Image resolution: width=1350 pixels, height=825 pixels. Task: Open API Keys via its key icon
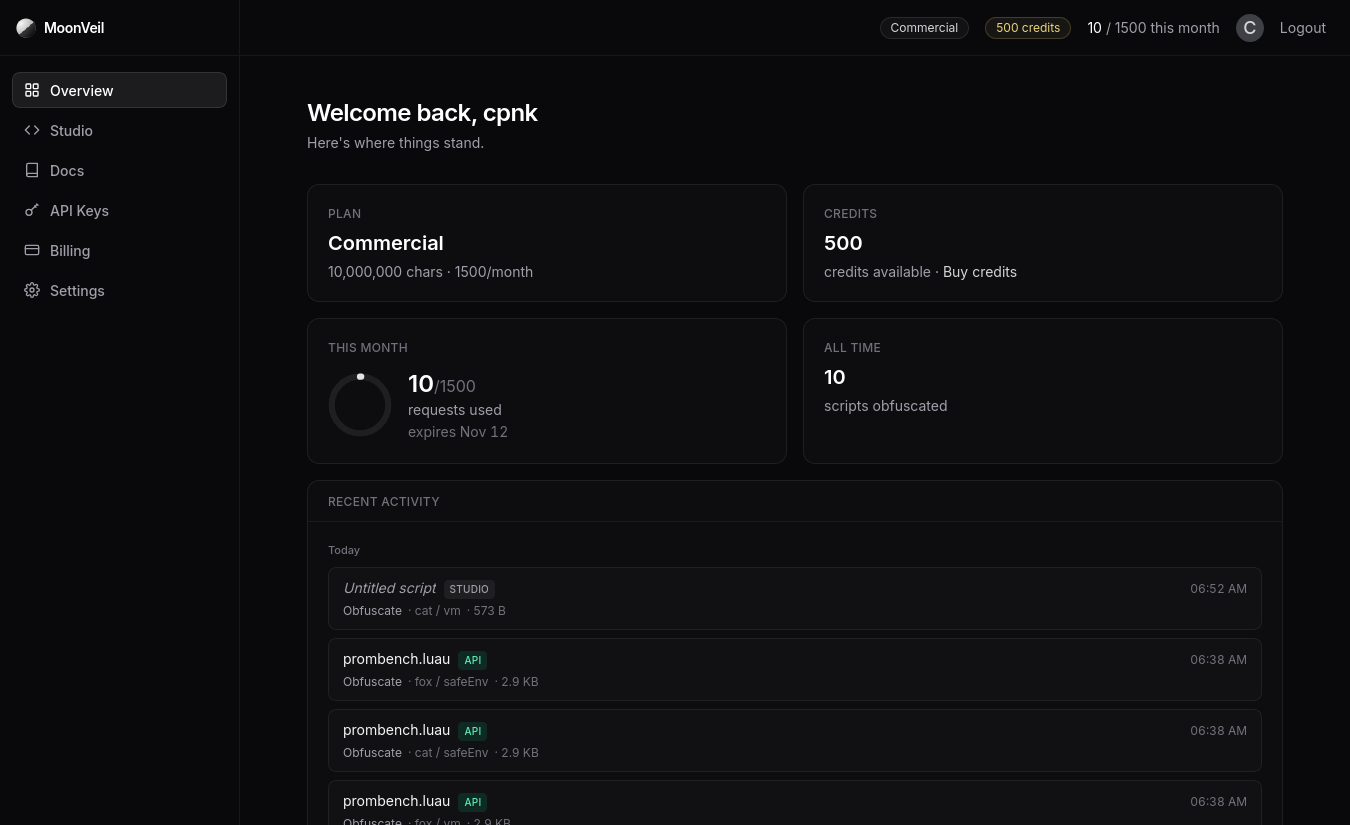tap(32, 210)
